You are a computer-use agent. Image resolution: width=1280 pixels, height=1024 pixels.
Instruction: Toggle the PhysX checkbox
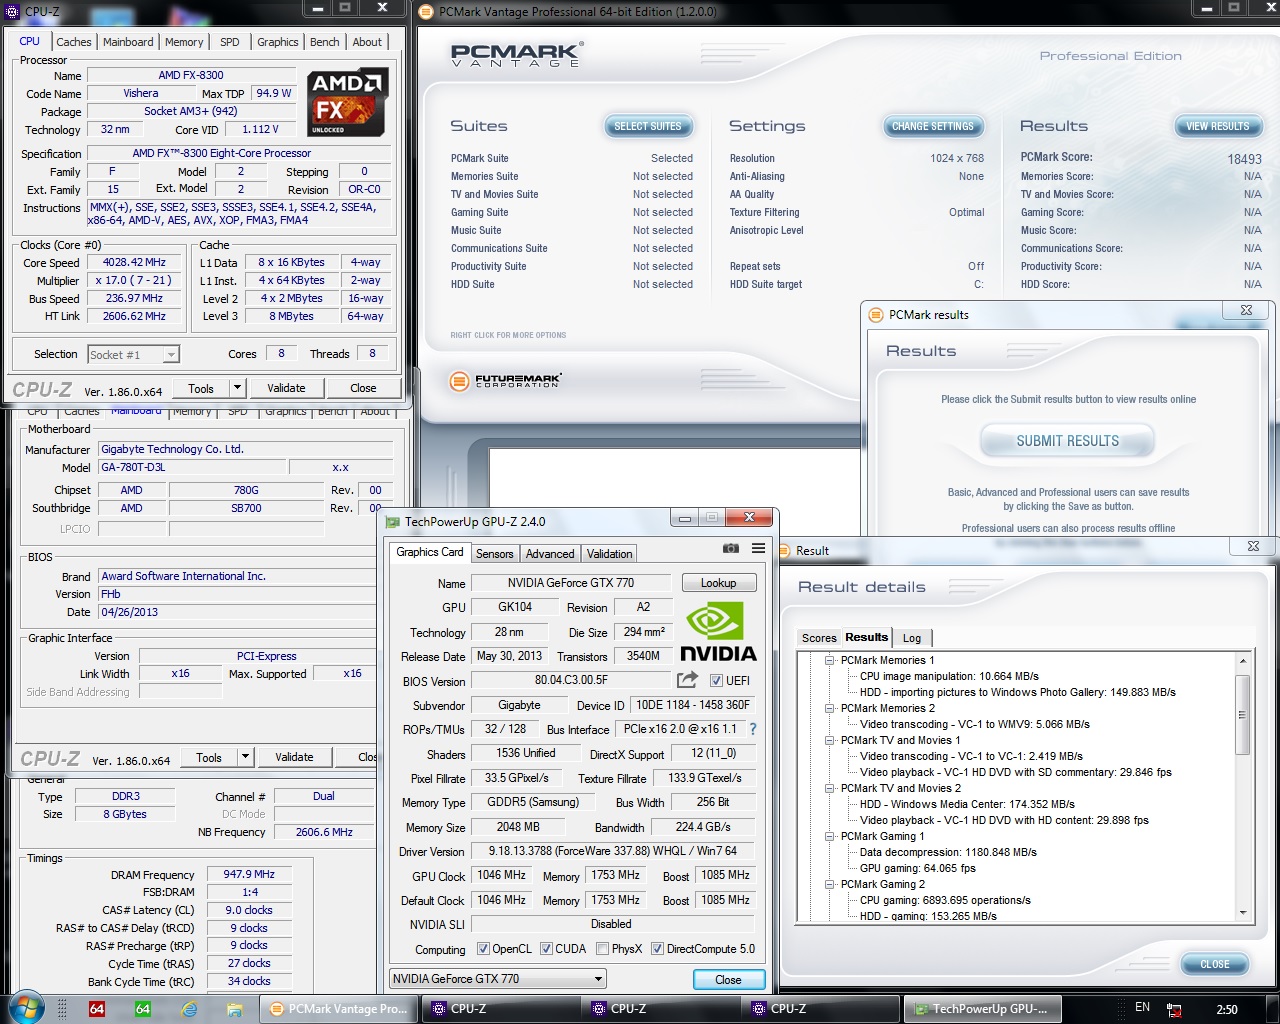pyautogui.click(x=603, y=949)
